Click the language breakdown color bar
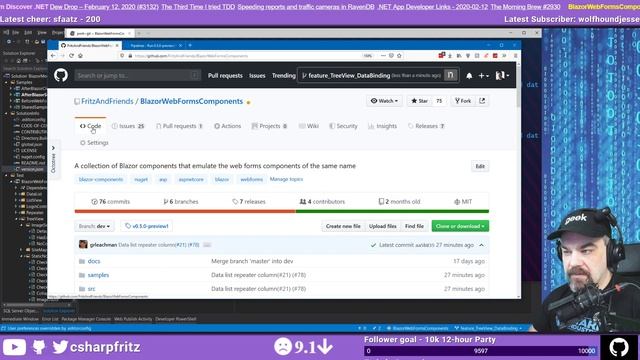The image size is (640, 360). pos(282,211)
